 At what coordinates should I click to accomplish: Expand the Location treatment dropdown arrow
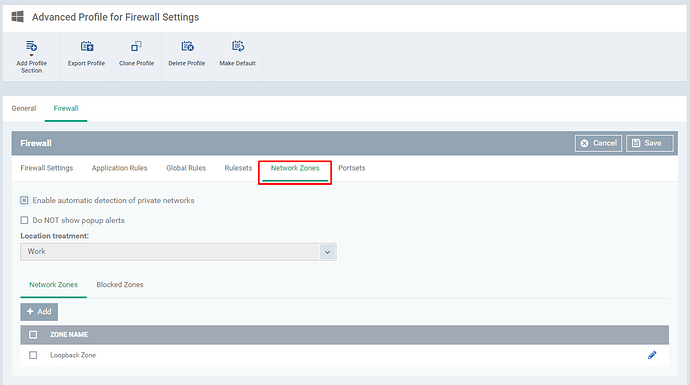coord(327,252)
